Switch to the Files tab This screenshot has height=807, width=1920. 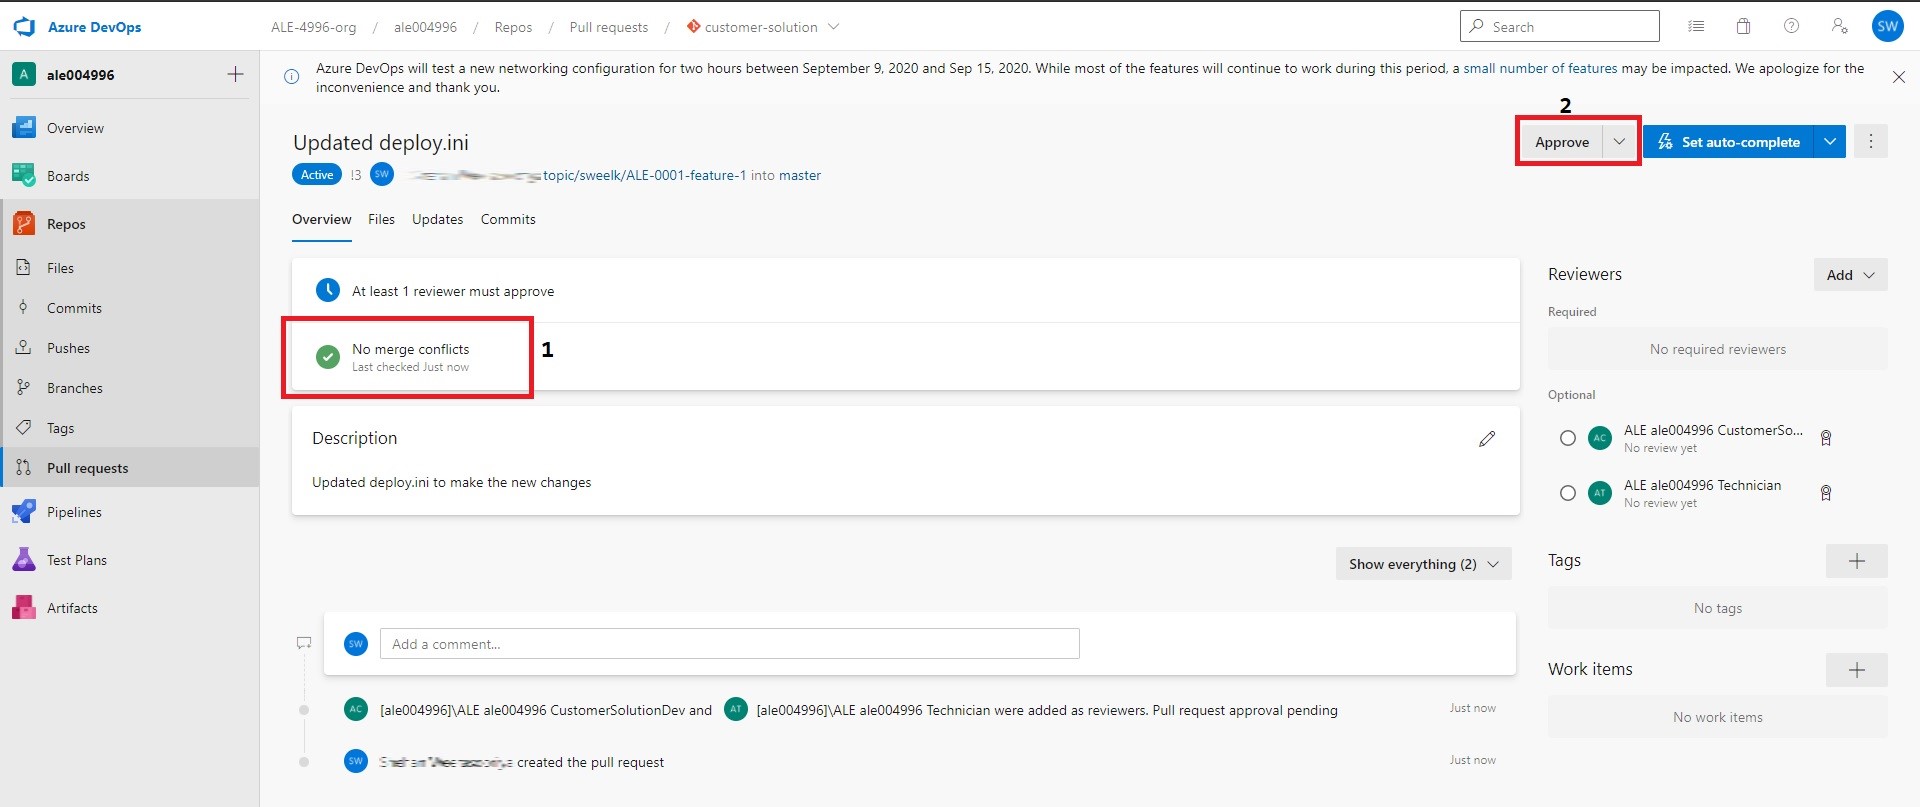point(381,219)
